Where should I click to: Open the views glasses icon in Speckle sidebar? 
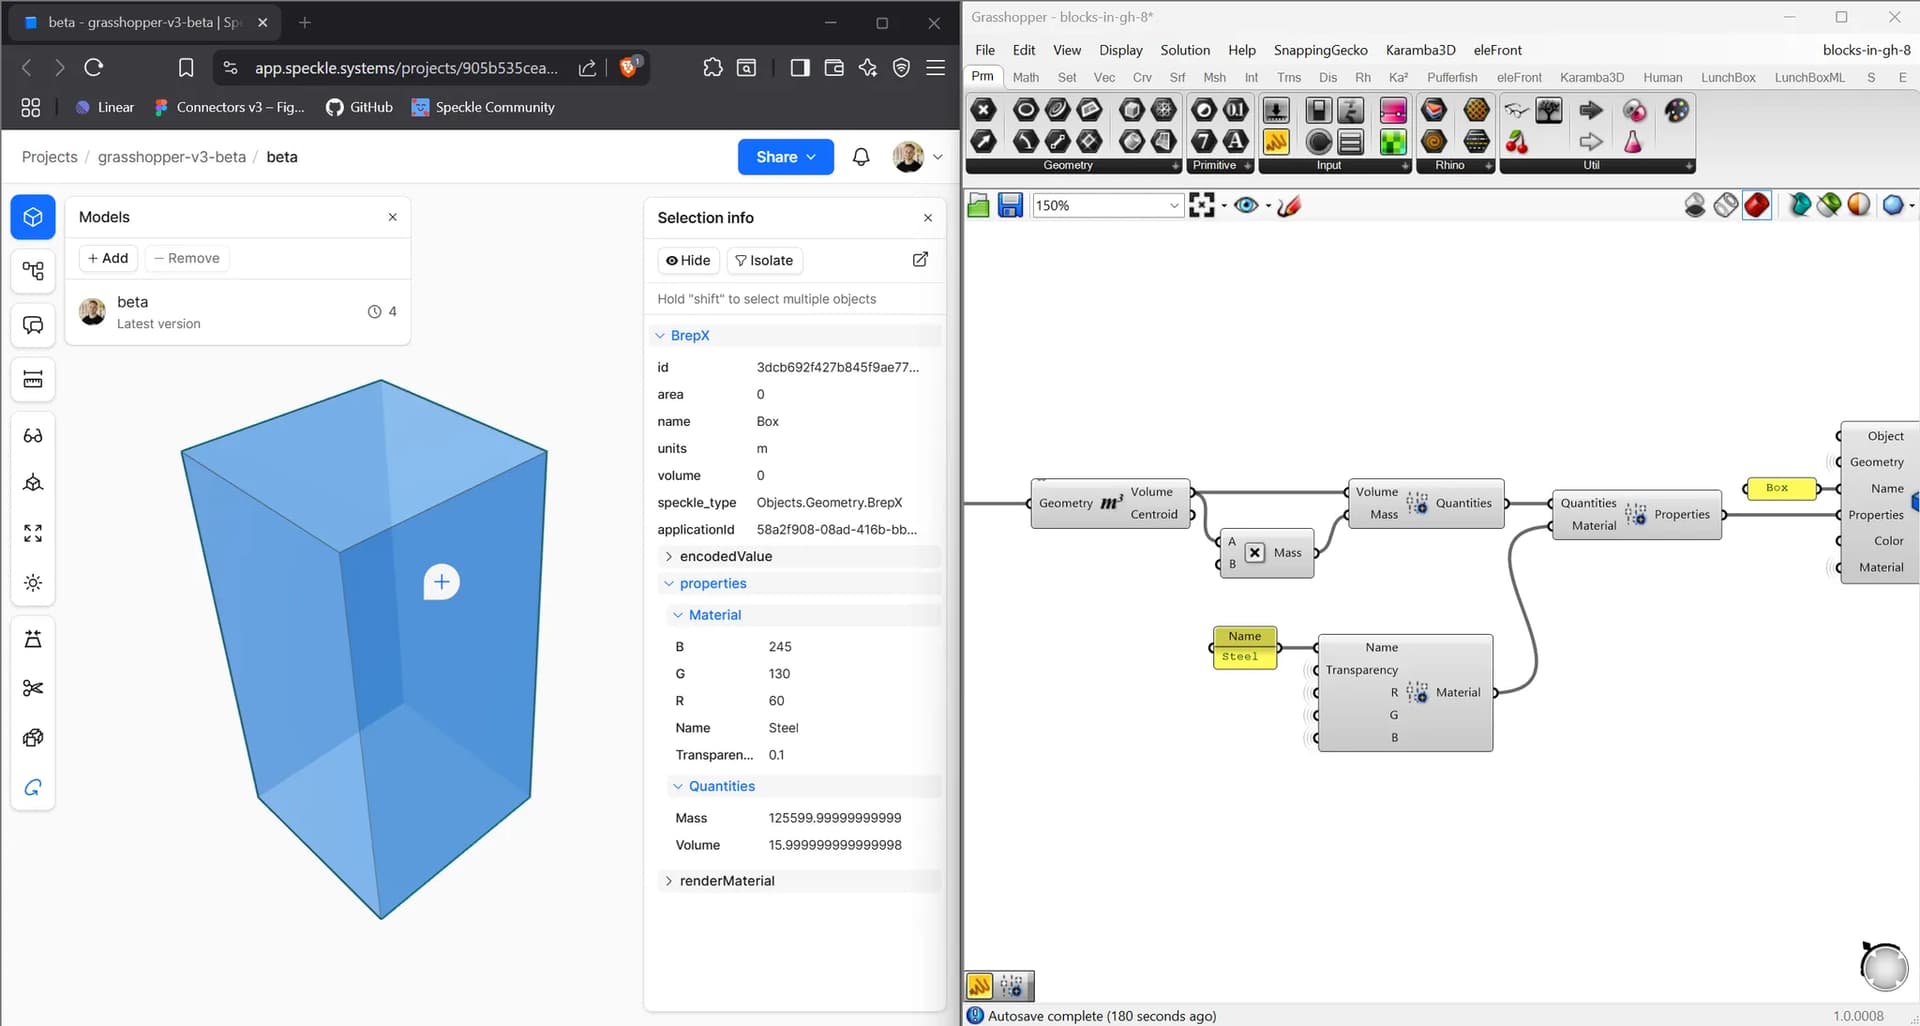[x=33, y=436]
